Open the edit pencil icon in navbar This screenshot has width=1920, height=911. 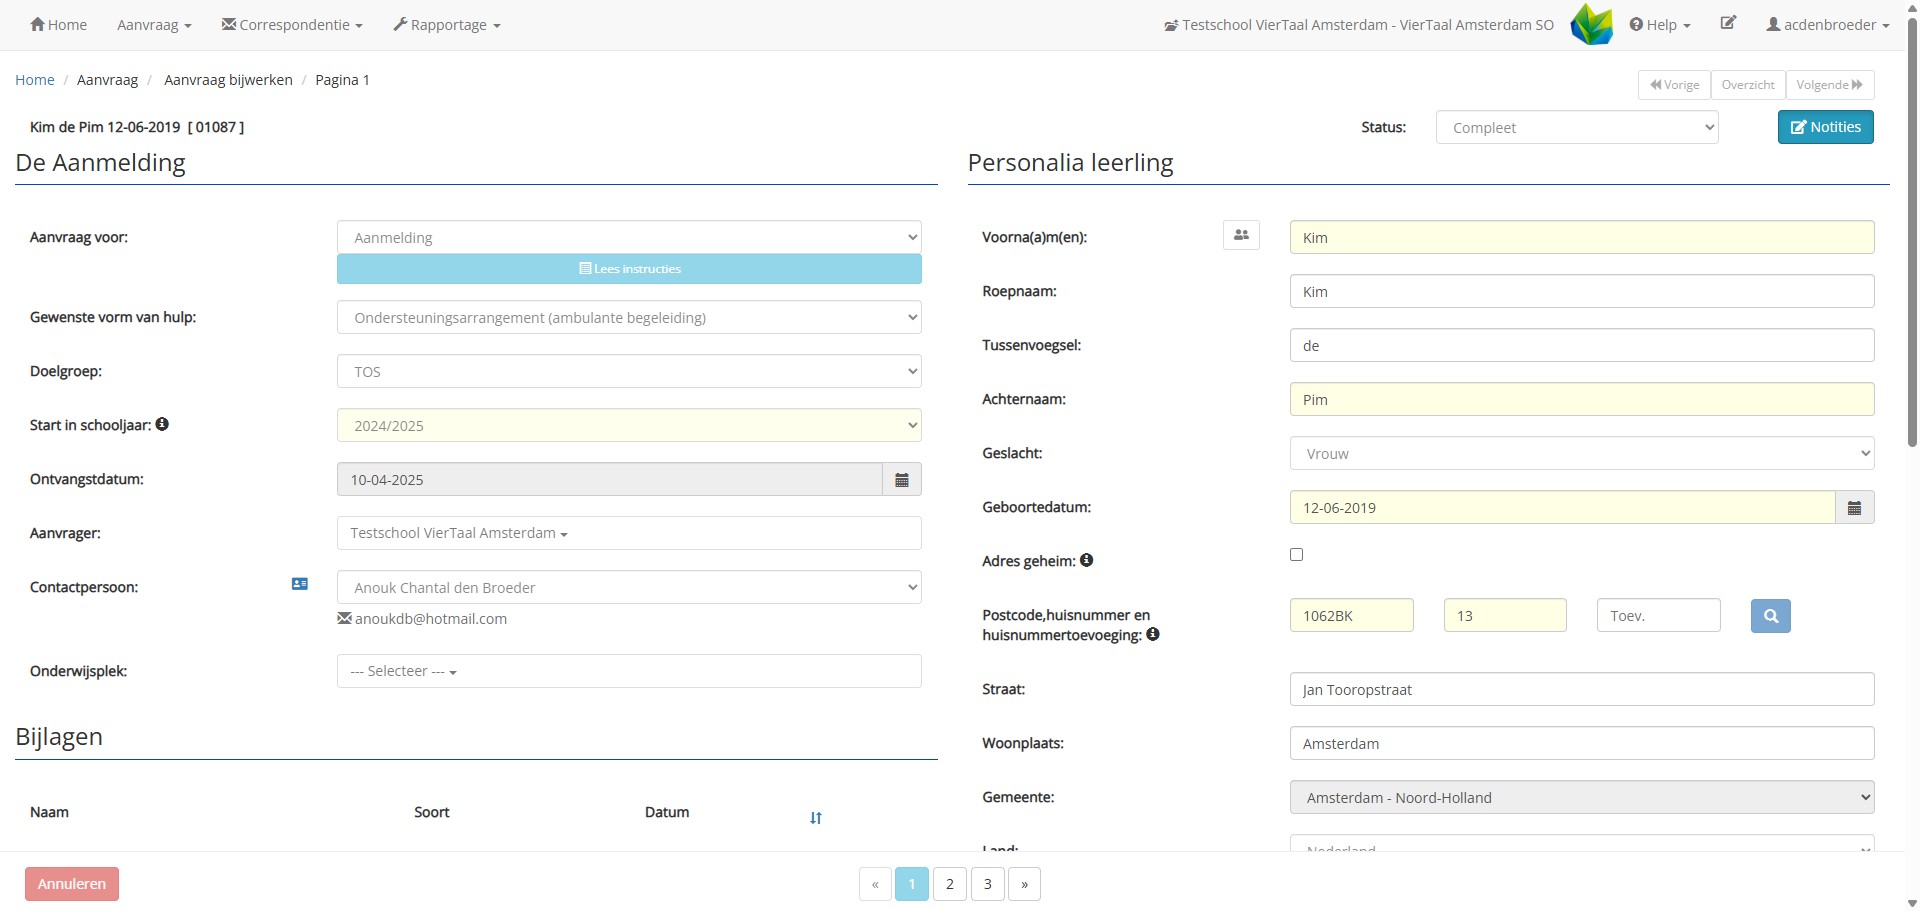[x=1728, y=23]
